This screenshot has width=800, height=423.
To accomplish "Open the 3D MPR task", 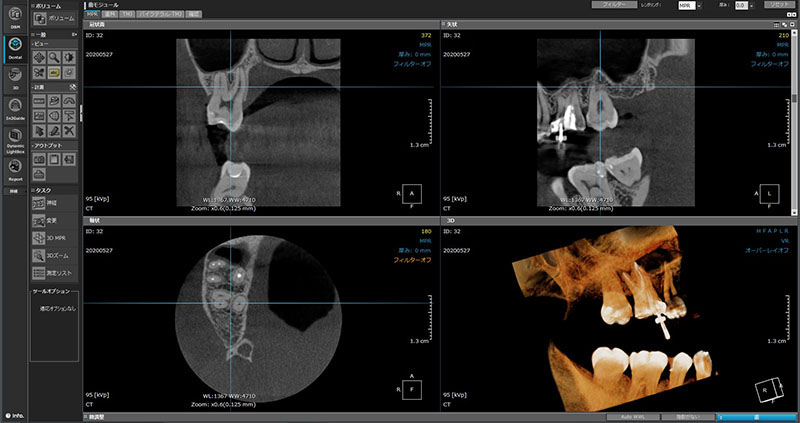I will click(54, 238).
